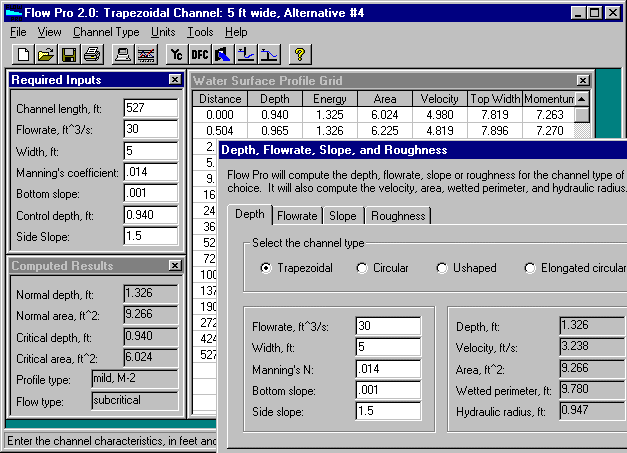Open a file with folder icon

click(46, 54)
